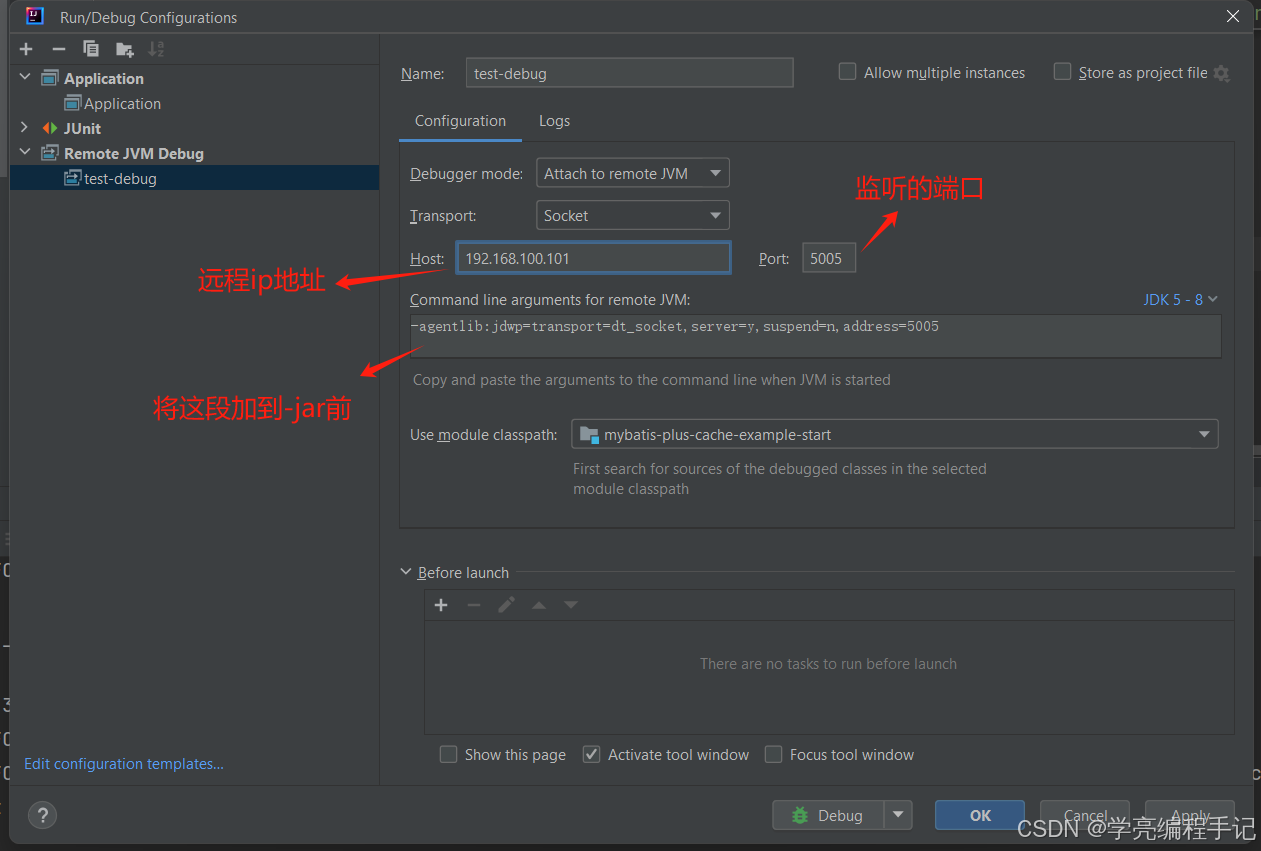Switch to the Logs tab
The width and height of the screenshot is (1261, 851).
(x=554, y=120)
